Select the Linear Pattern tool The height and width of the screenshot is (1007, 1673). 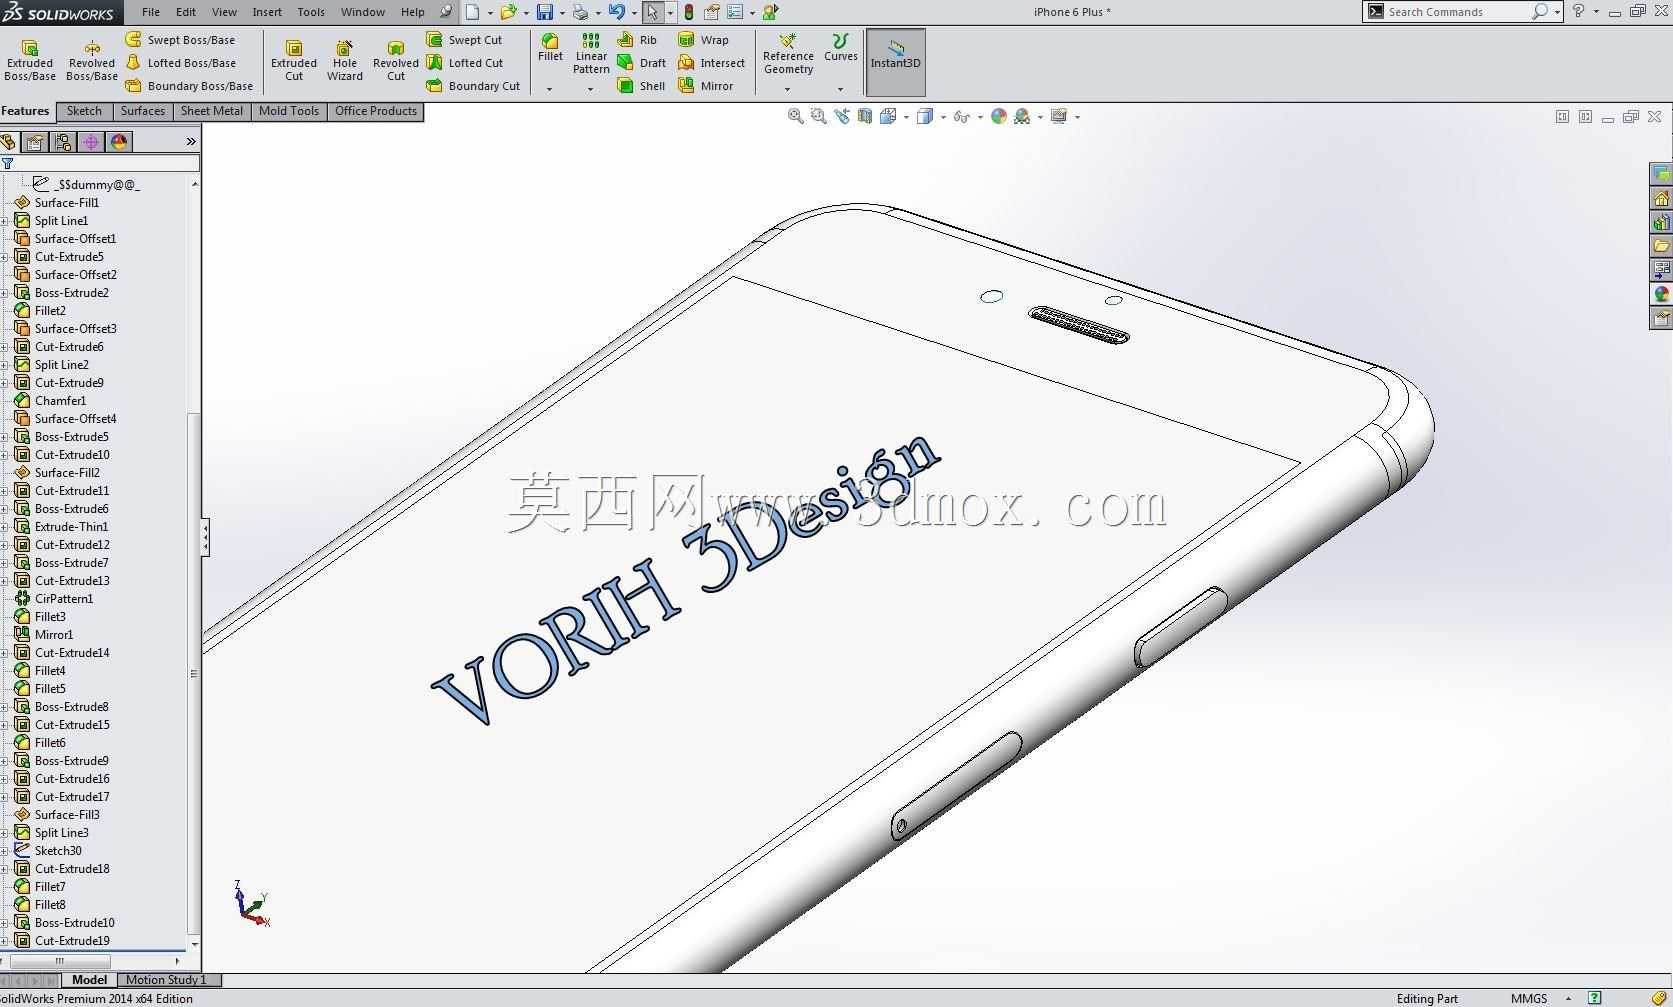pos(591,54)
